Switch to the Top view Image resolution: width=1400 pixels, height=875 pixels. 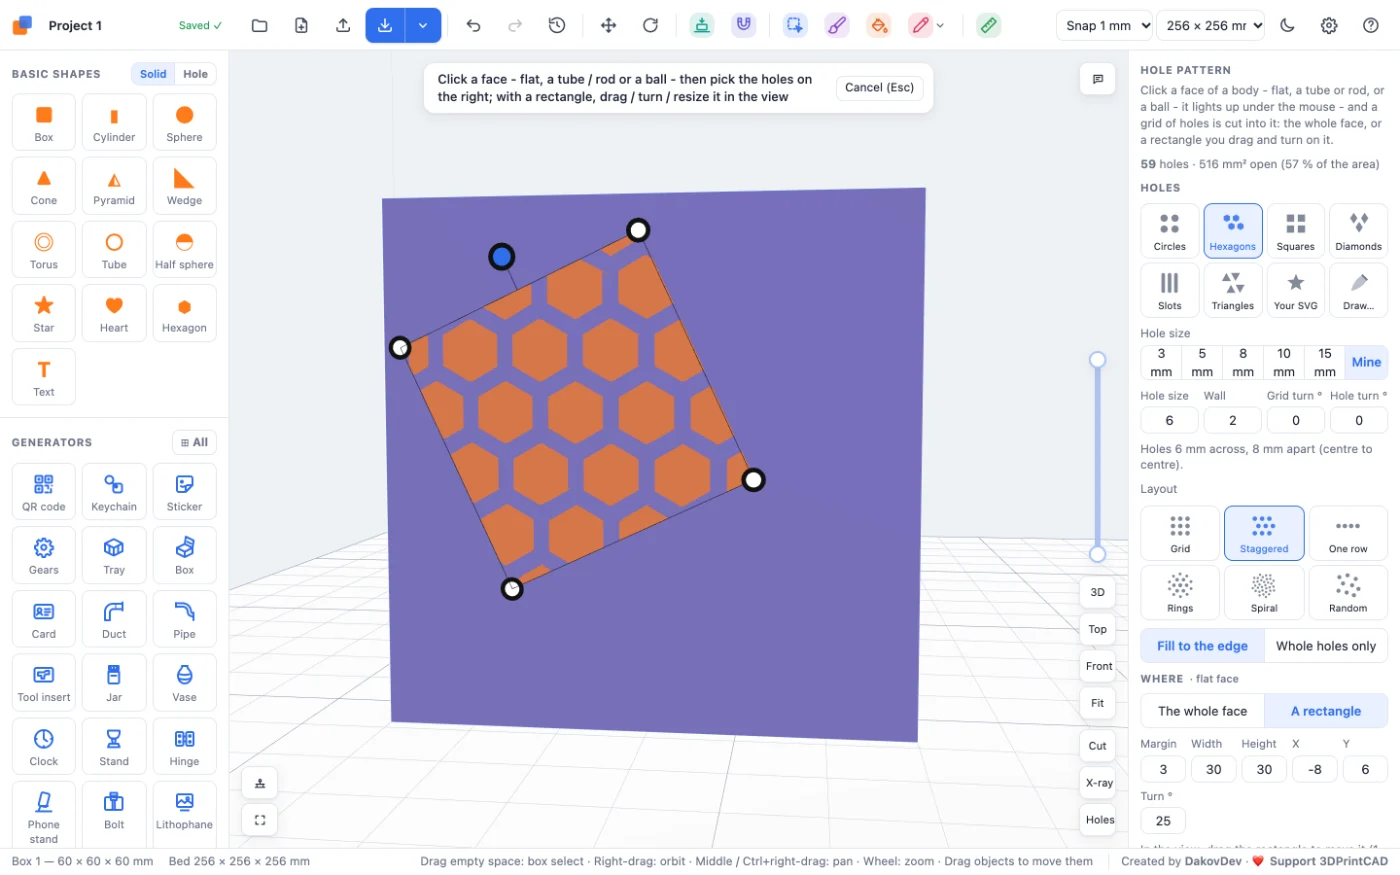(1098, 629)
